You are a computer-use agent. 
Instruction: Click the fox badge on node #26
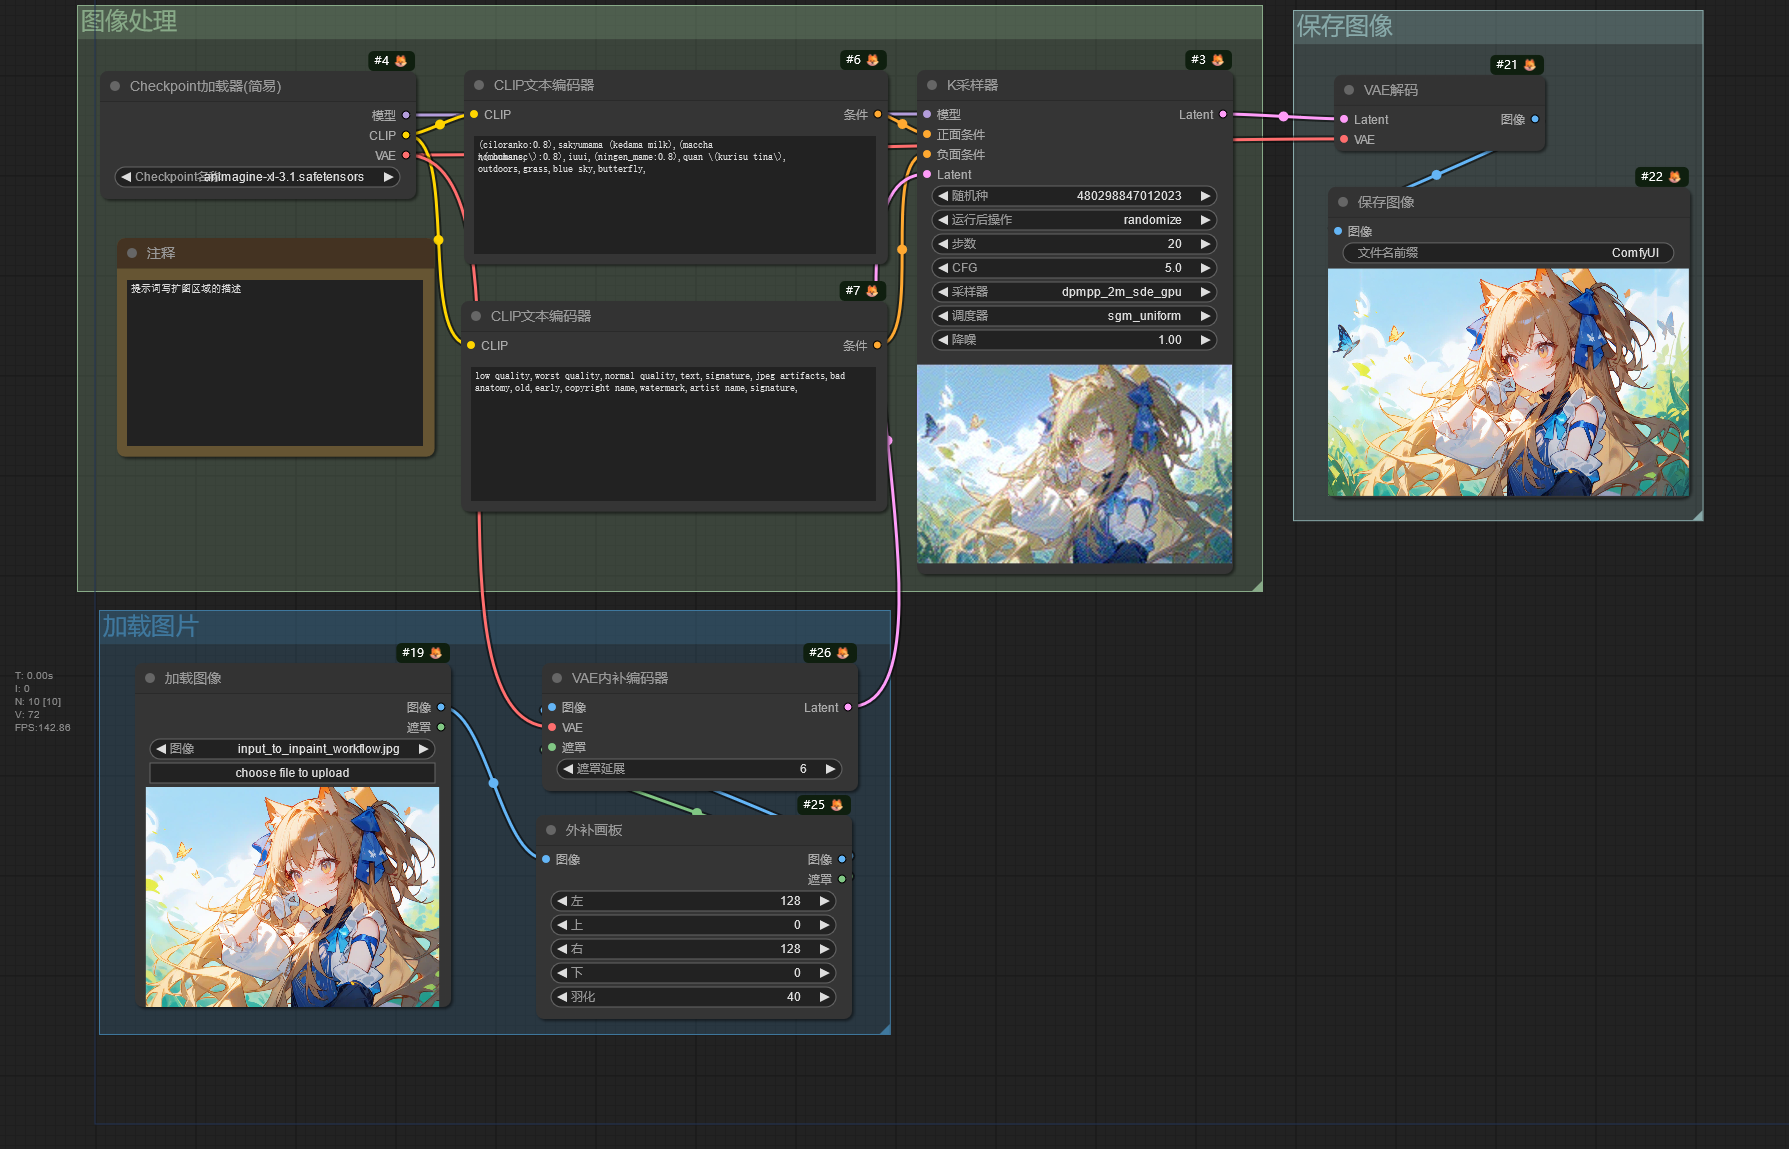pyautogui.click(x=842, y=653)
